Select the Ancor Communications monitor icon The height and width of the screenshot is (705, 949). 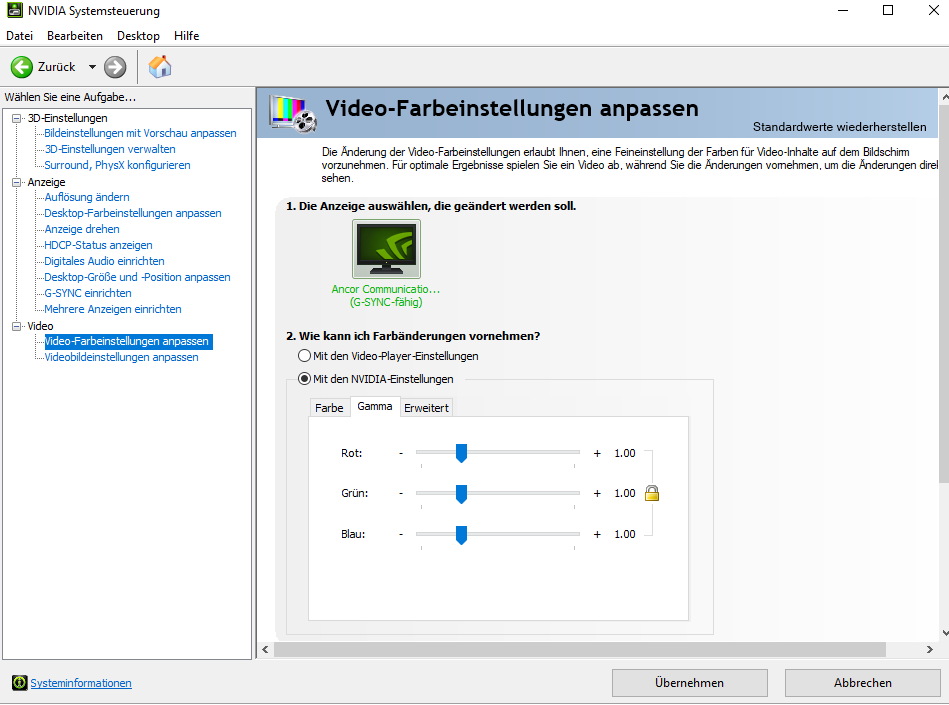pyautogui.click(x=386, y=249)
